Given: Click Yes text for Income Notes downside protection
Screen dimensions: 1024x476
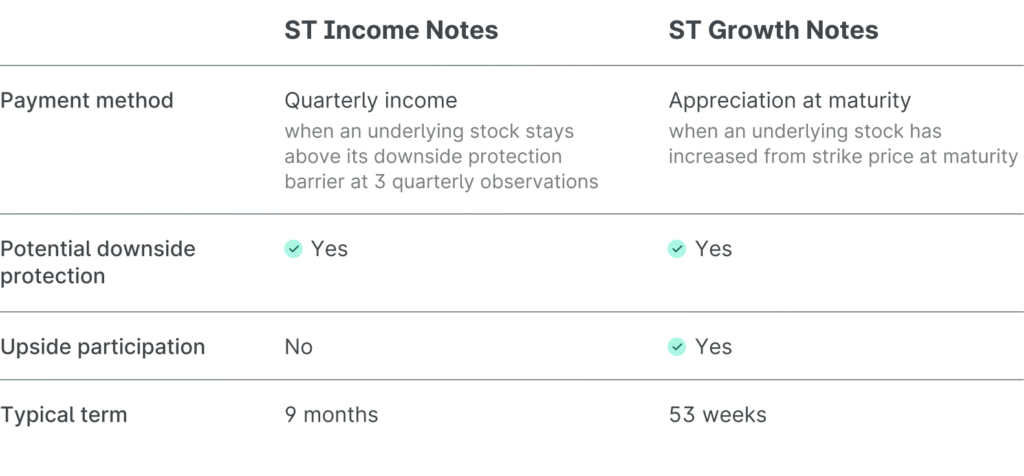Looking at the screenshot, I should (x=329, y=249).
